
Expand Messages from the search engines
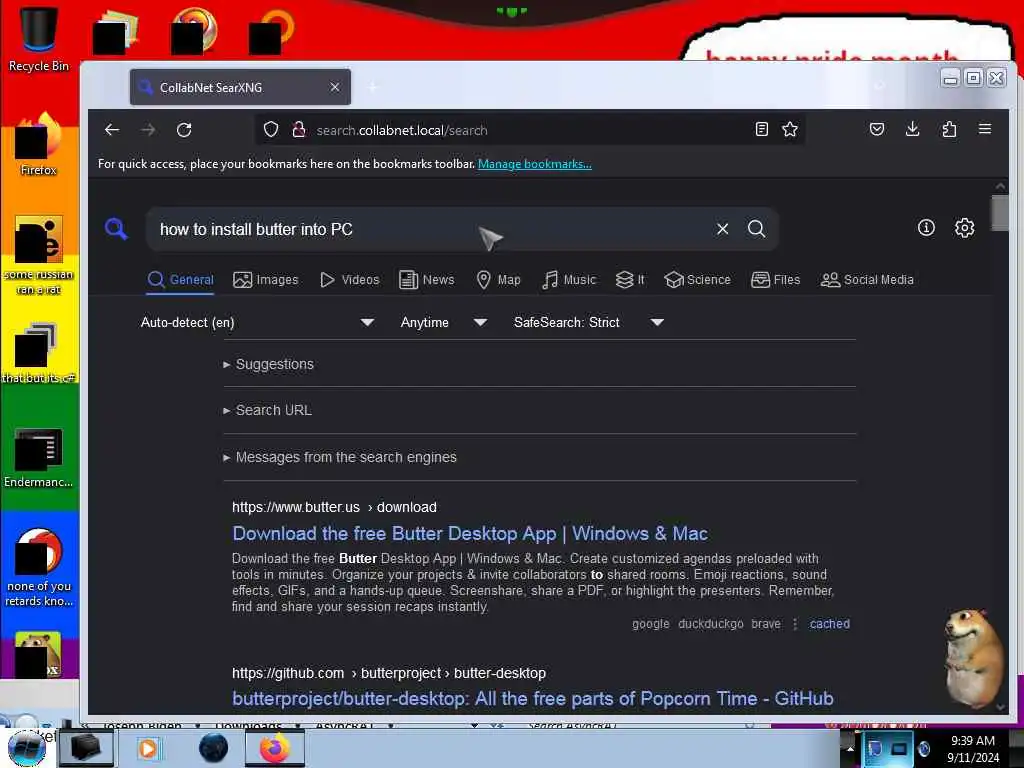coord(345,457)
